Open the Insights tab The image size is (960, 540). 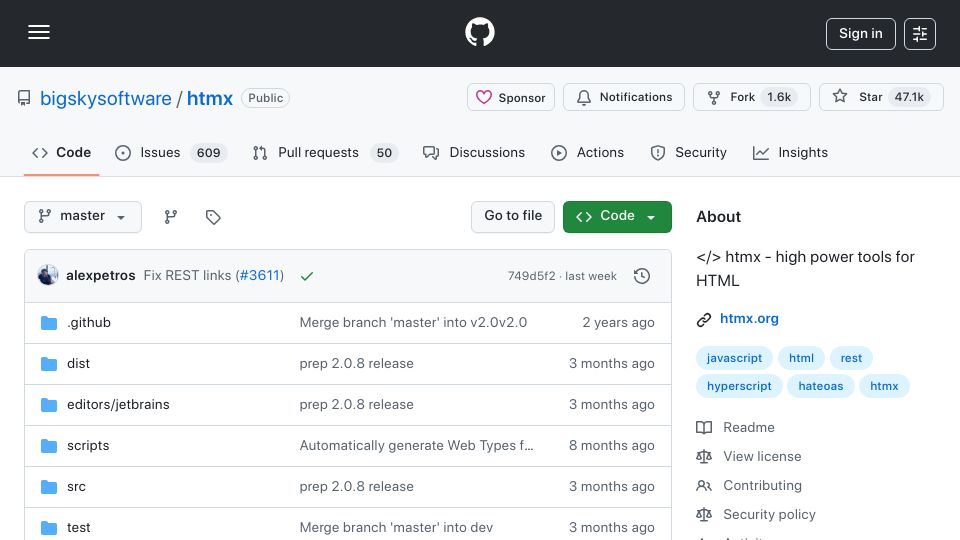point(790,152)
